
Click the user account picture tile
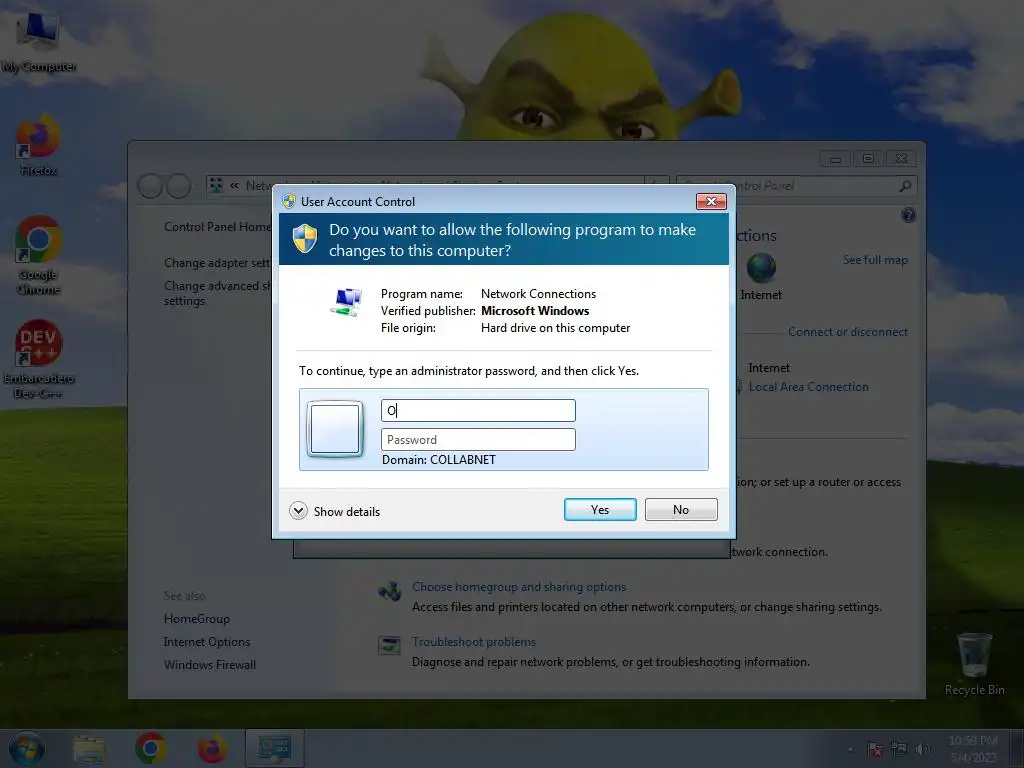pyautogui.click(x=335, y=428)
